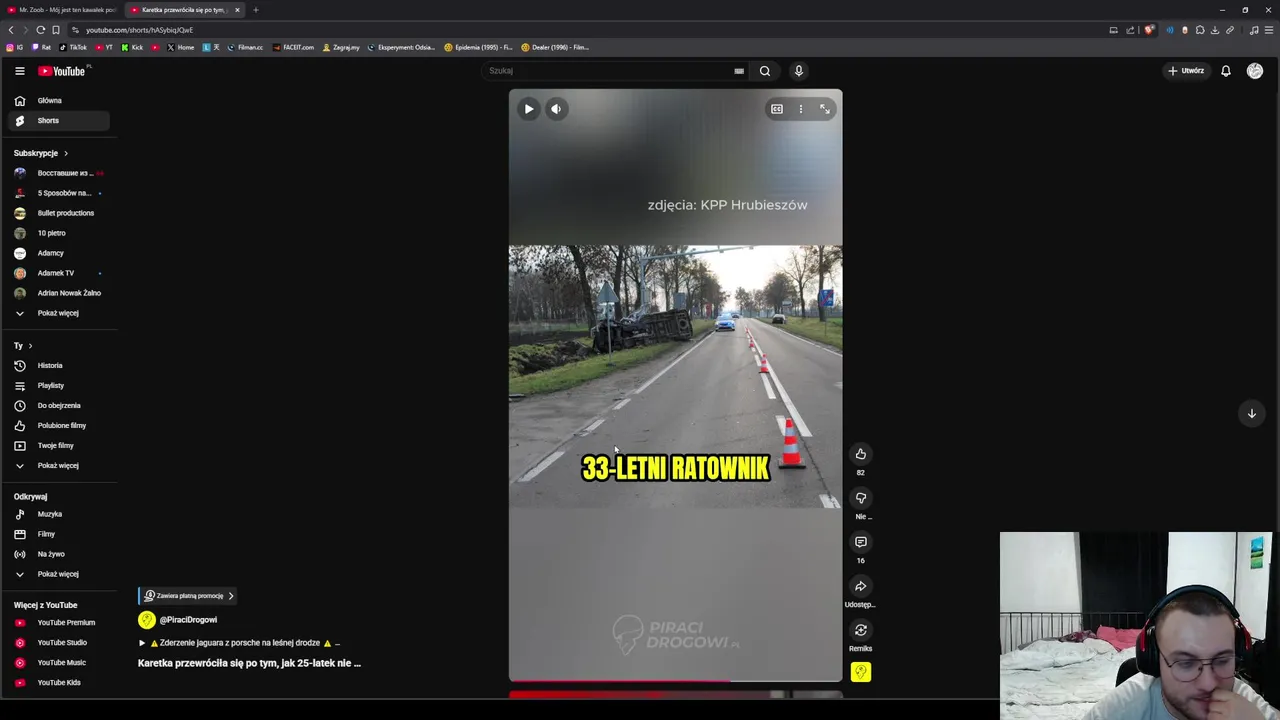Open the Adamek TV subscription
The image size is (1280, 720).
pos(59,273)
